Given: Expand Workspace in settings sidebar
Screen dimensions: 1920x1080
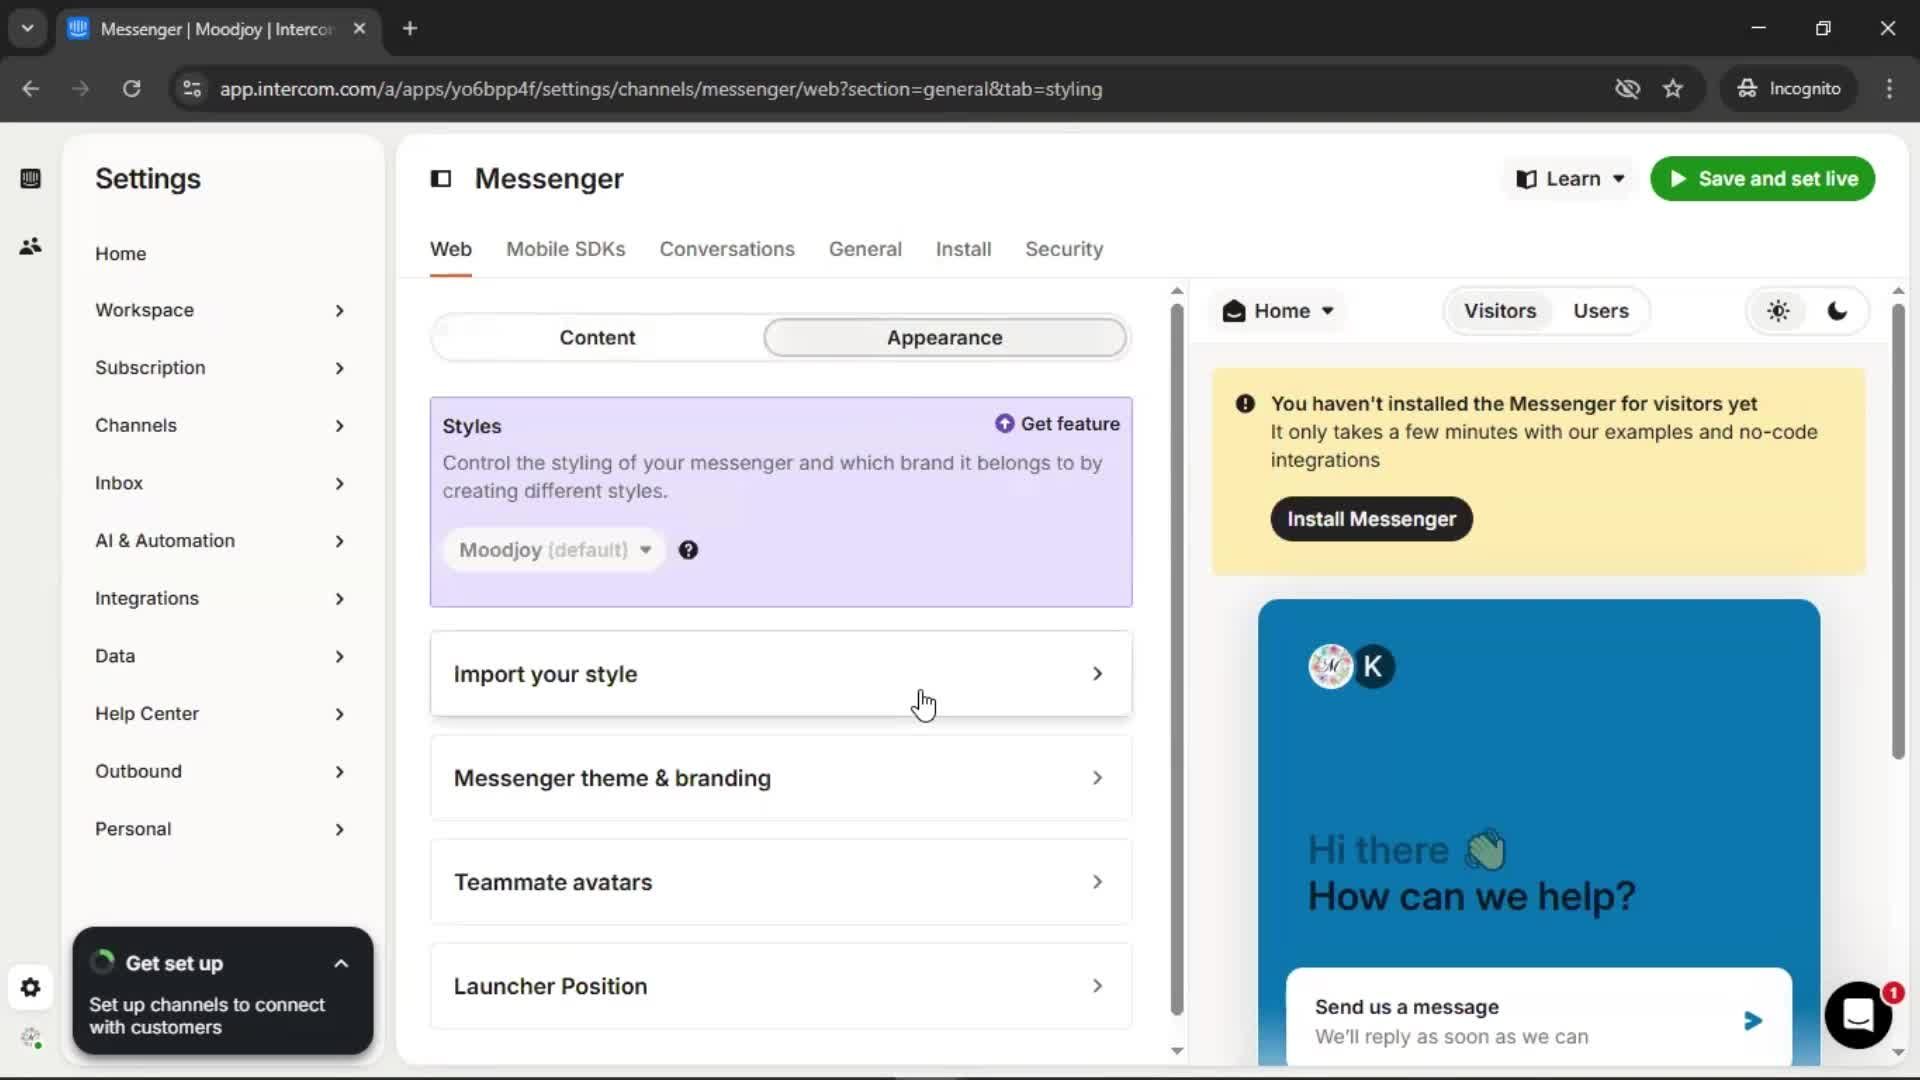Looking at the screenshot, I should tap(220, 310).
